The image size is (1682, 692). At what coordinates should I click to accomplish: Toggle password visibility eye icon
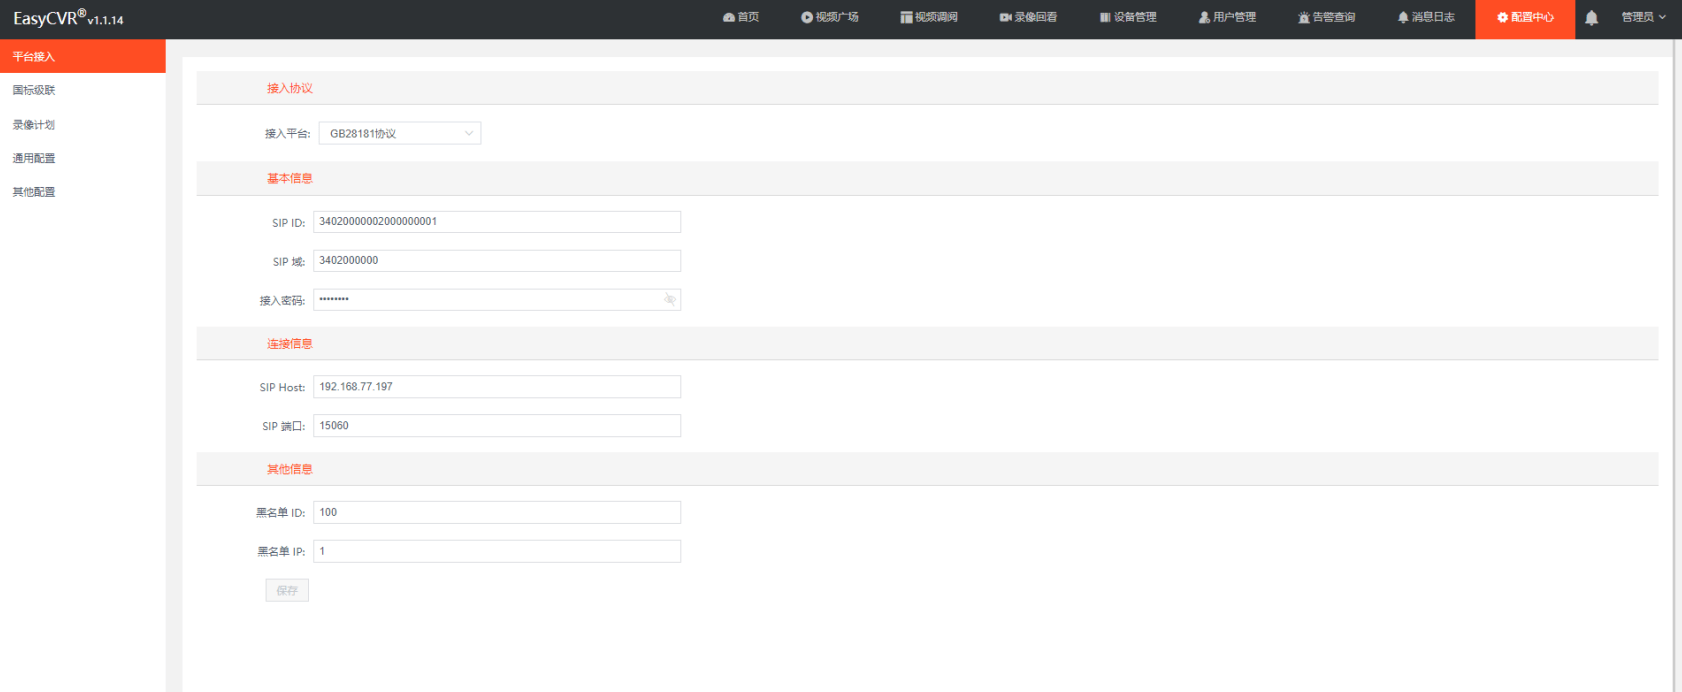click(x=670, y=299)
